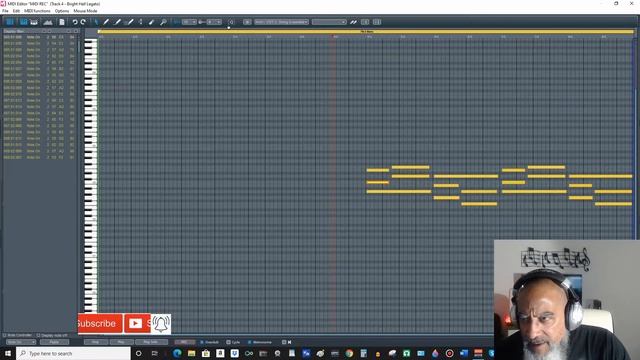The height and width of the screenshot is (360, 640).
Task: Click the first blue view icon in toolbar
Action: tap(10, 22)
